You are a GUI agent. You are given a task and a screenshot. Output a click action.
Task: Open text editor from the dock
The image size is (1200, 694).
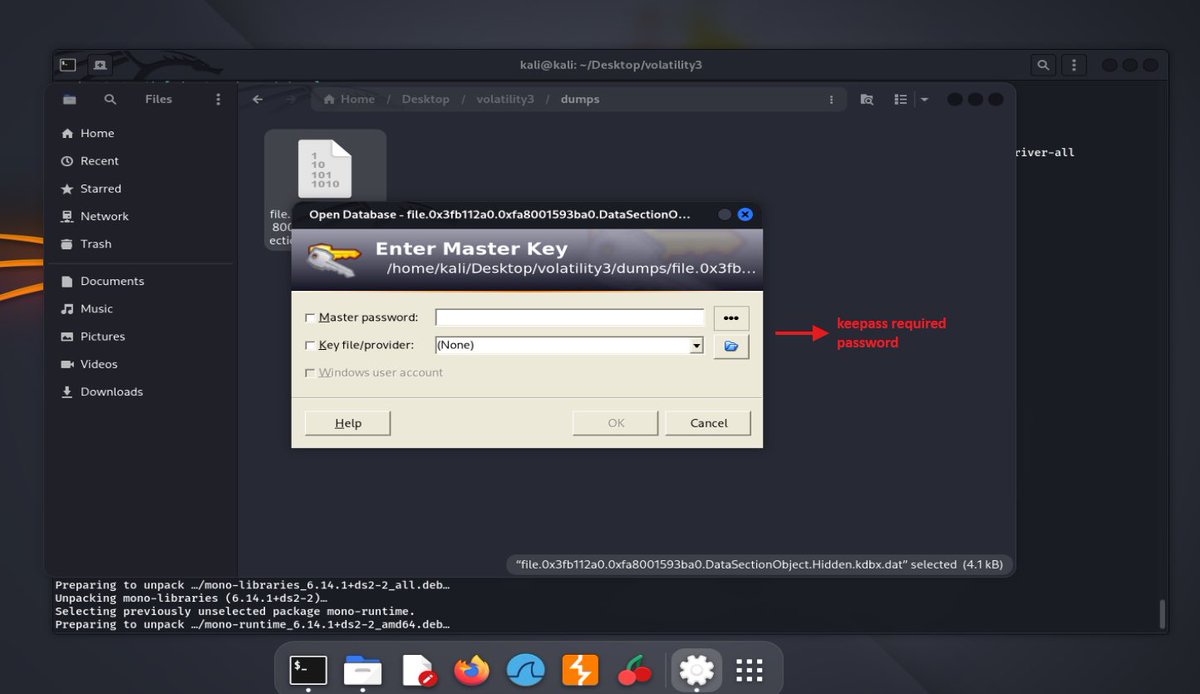[x=417, y=669]
